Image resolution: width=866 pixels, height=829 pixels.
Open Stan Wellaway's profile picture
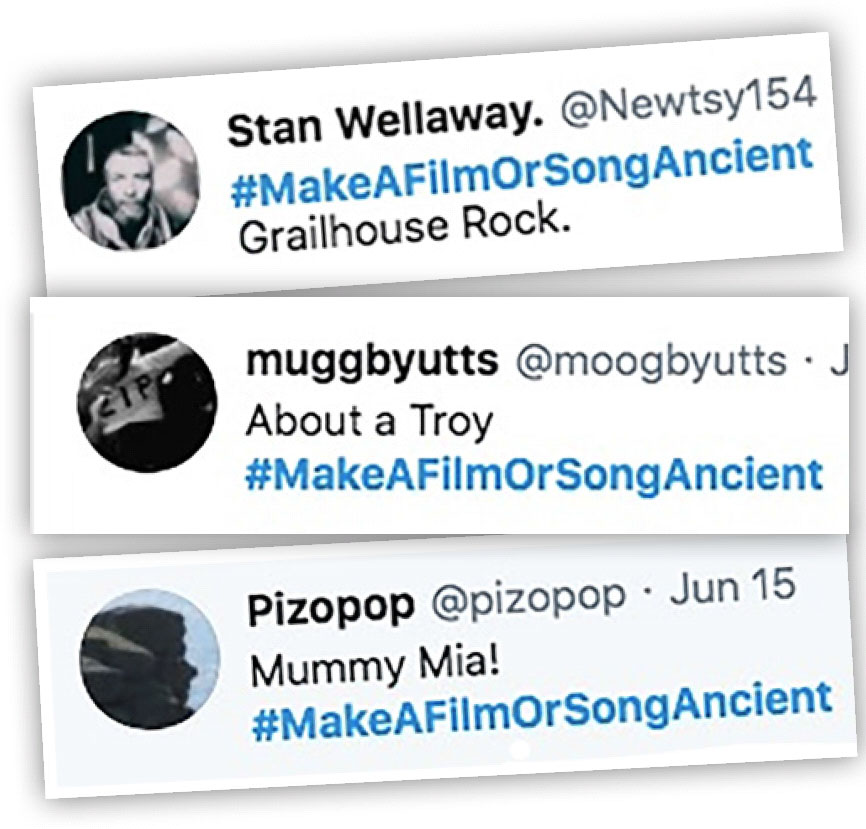click(x=131, y=180)
